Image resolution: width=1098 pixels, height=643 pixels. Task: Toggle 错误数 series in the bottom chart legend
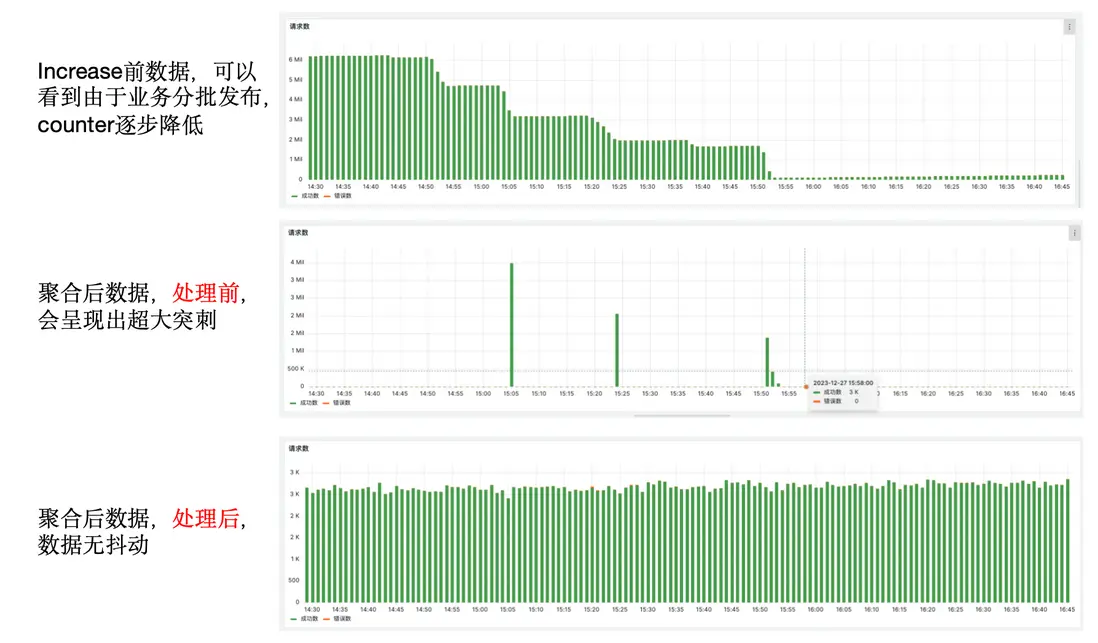pos(336,618)
